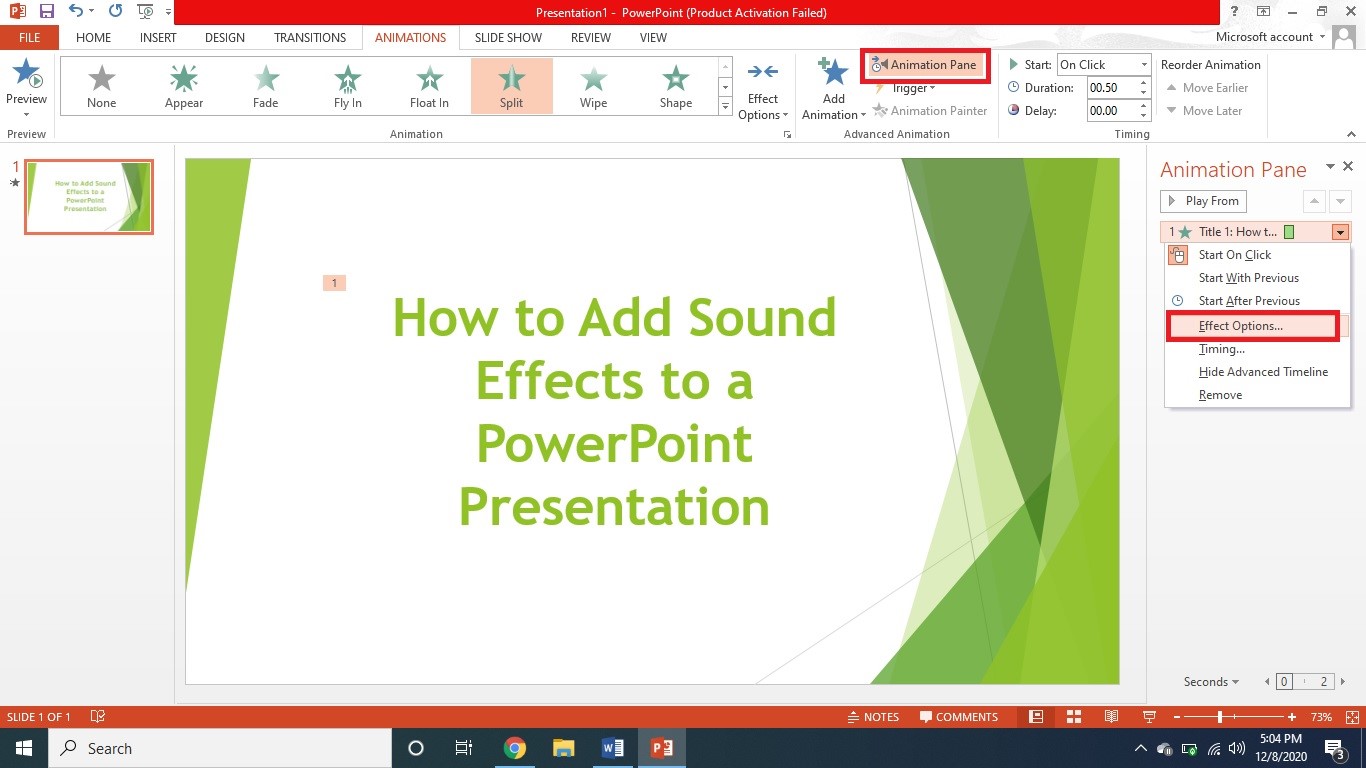Open Effect Options from the context menu
Viewport: 1366px width, 768px height.
tap(1241, 325)
